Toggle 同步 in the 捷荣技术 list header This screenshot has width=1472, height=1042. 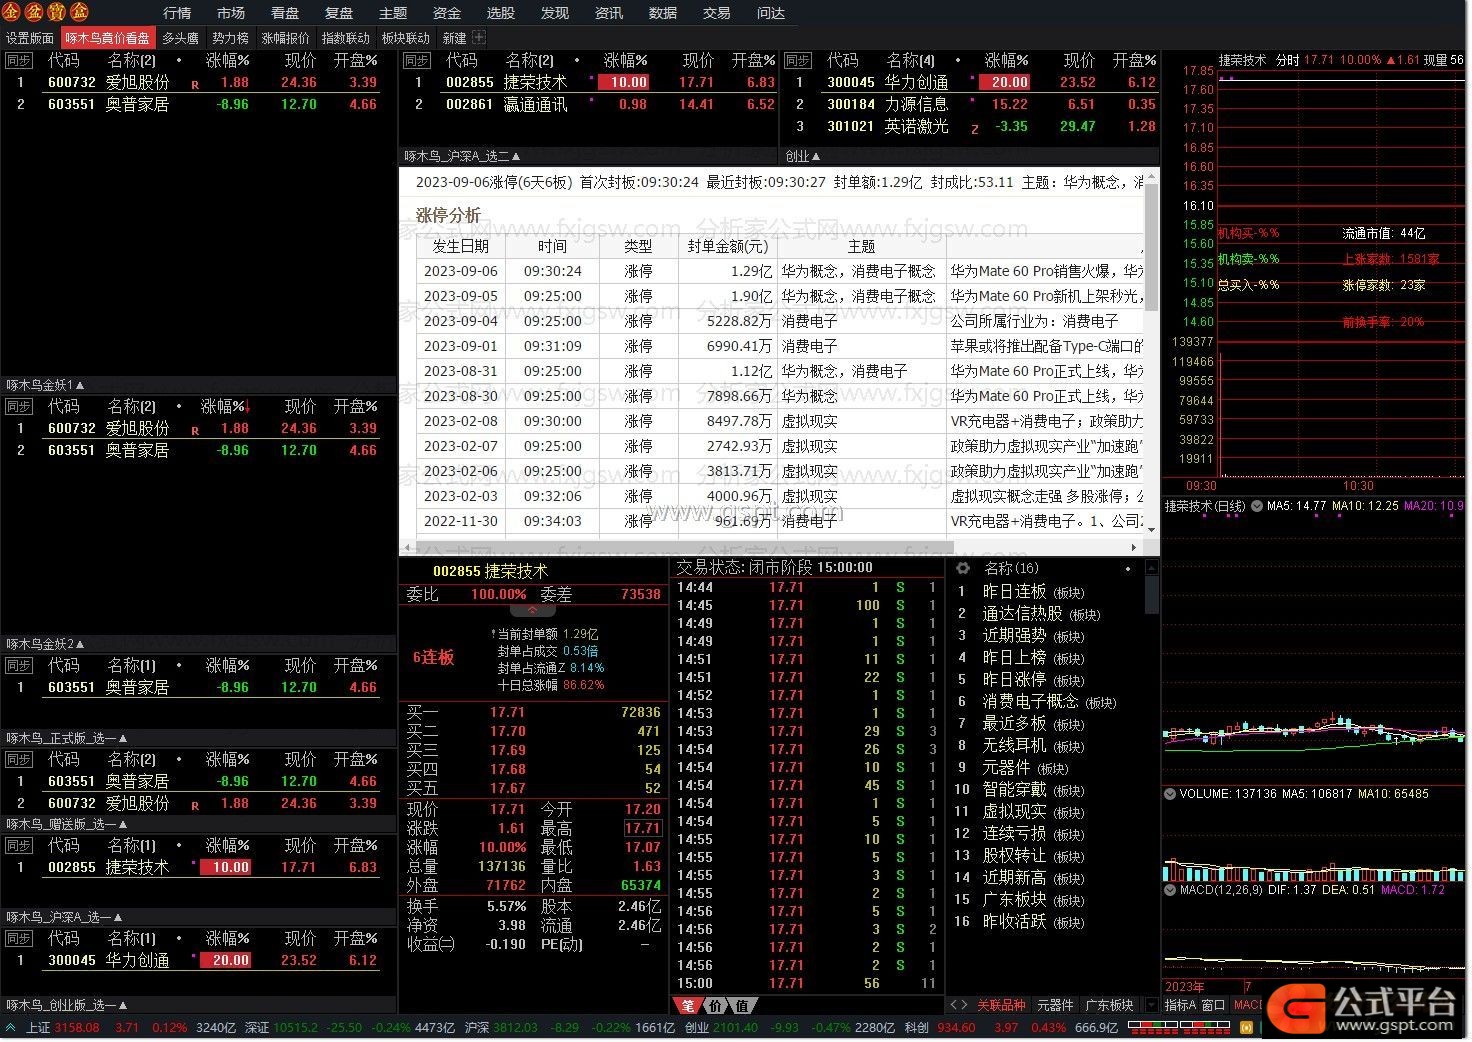coord(417,61)
